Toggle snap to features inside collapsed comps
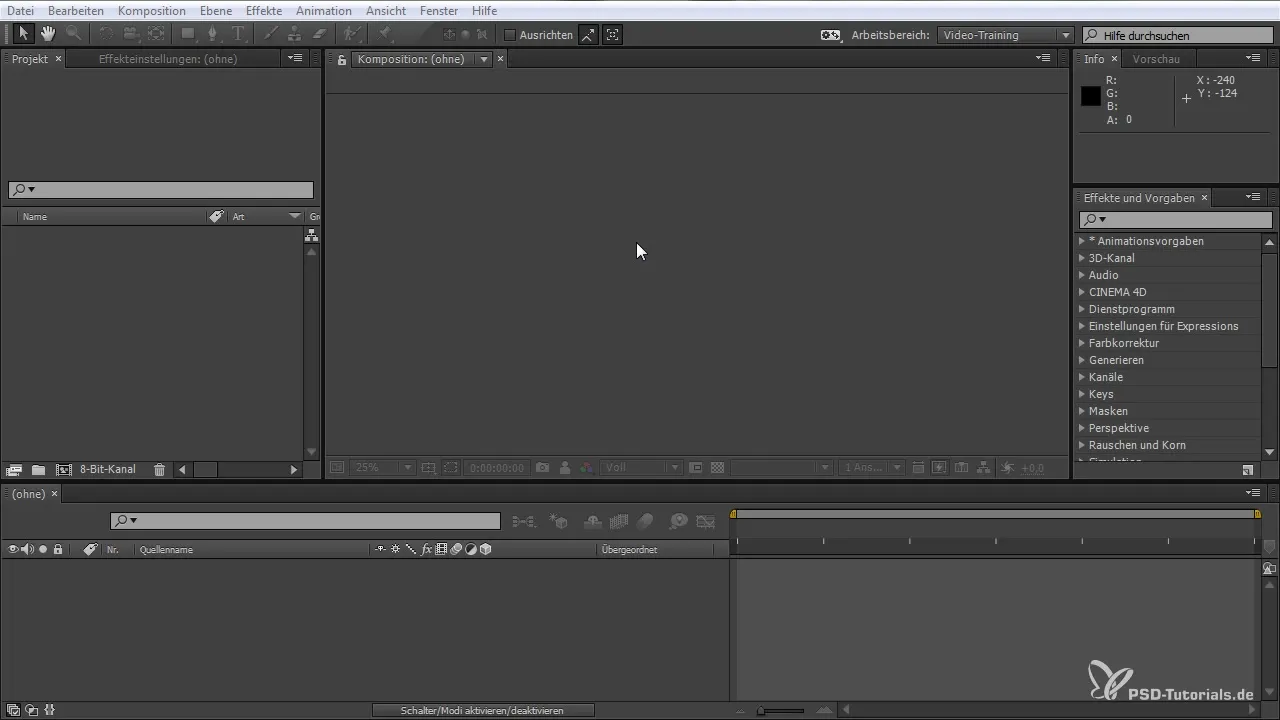Screen dimensions: 1280x720 (x=612, y=35)
